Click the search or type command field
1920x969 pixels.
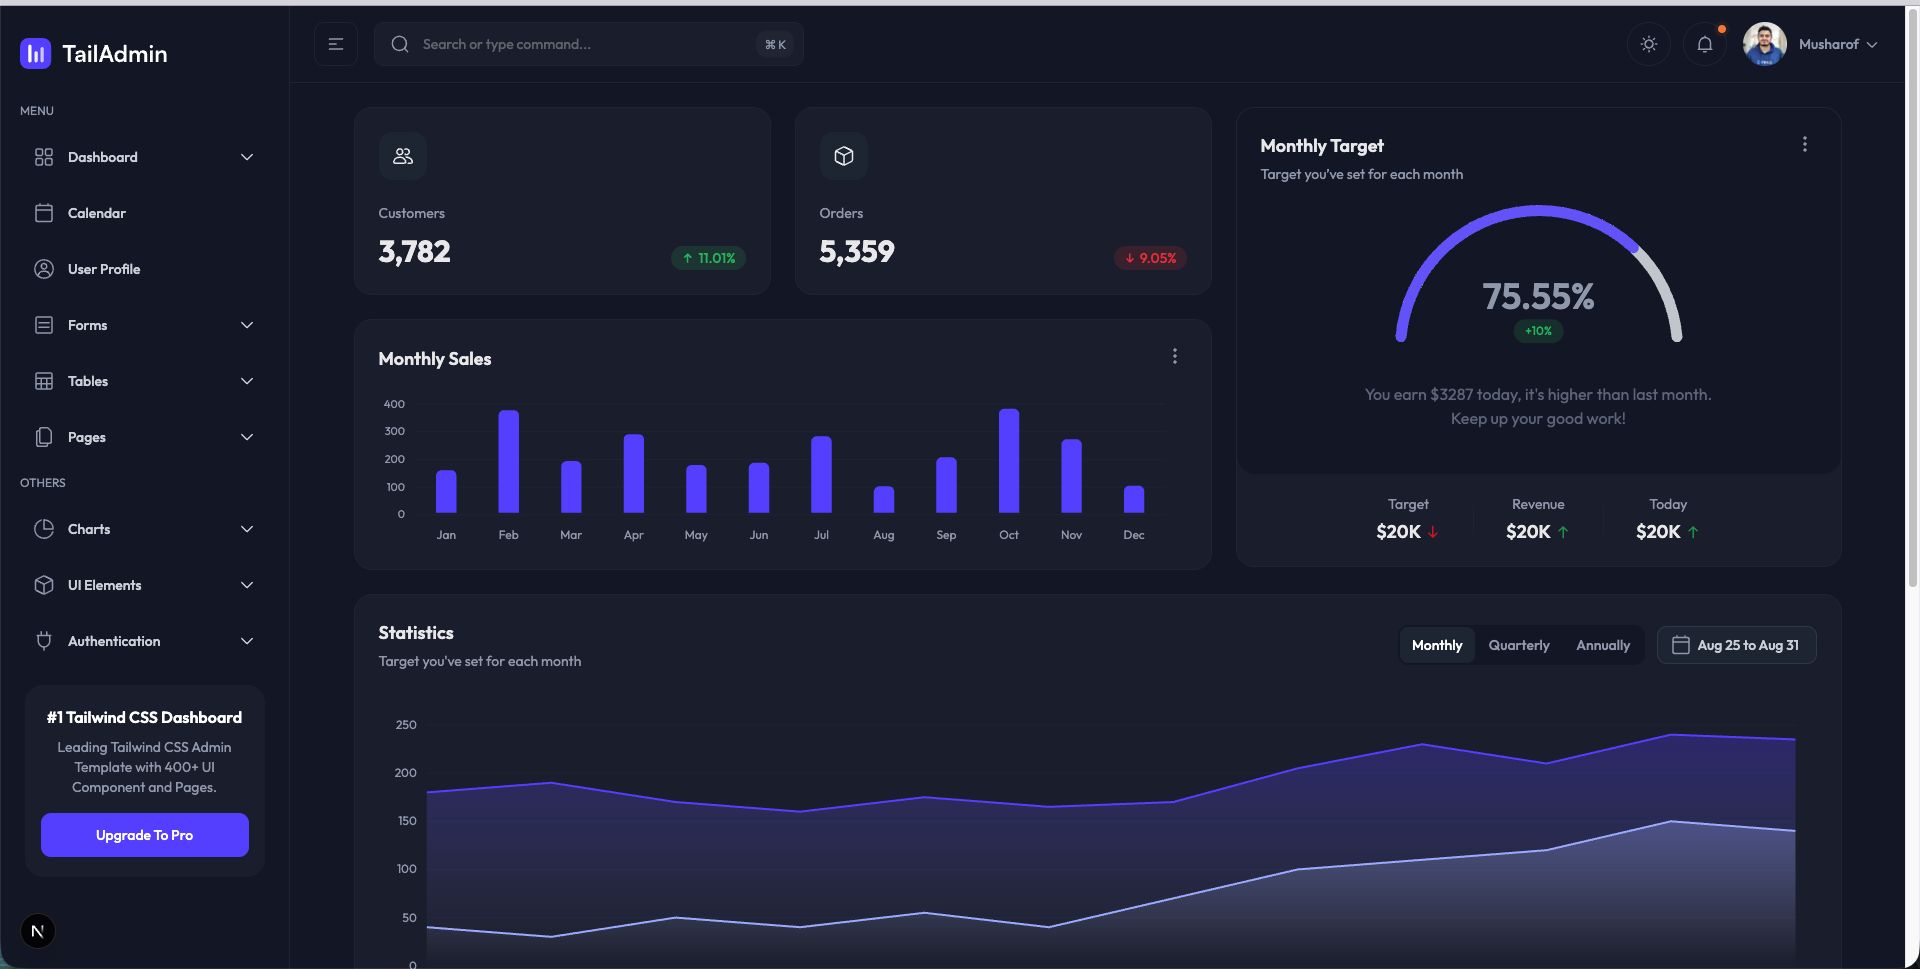(x=589, y=44)
